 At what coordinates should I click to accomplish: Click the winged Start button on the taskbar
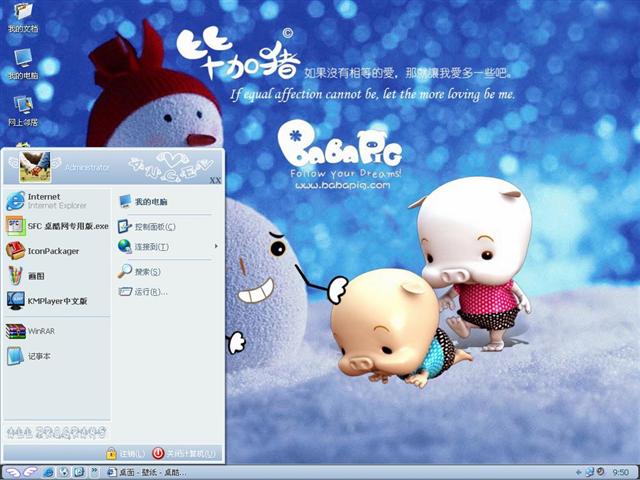(21, 473)
